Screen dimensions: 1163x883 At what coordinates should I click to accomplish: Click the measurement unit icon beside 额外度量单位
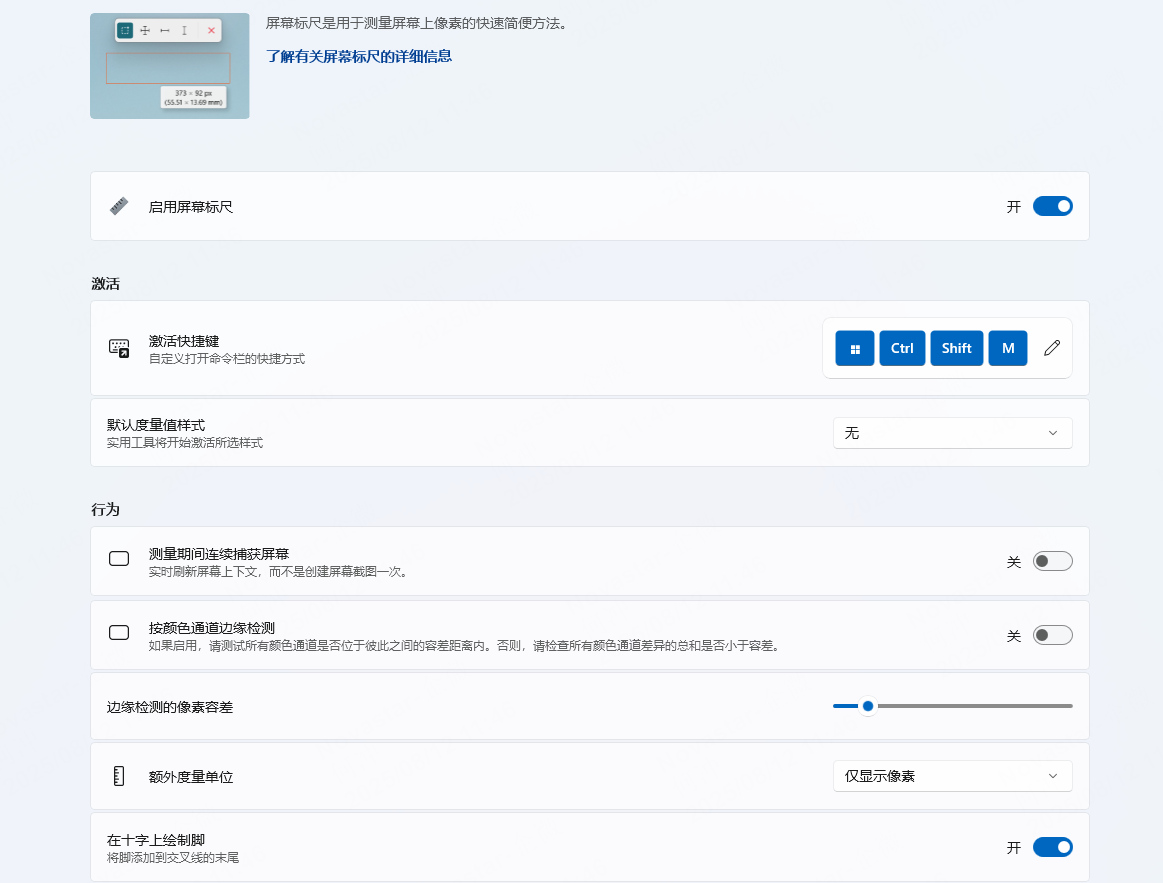coord(119,775)
